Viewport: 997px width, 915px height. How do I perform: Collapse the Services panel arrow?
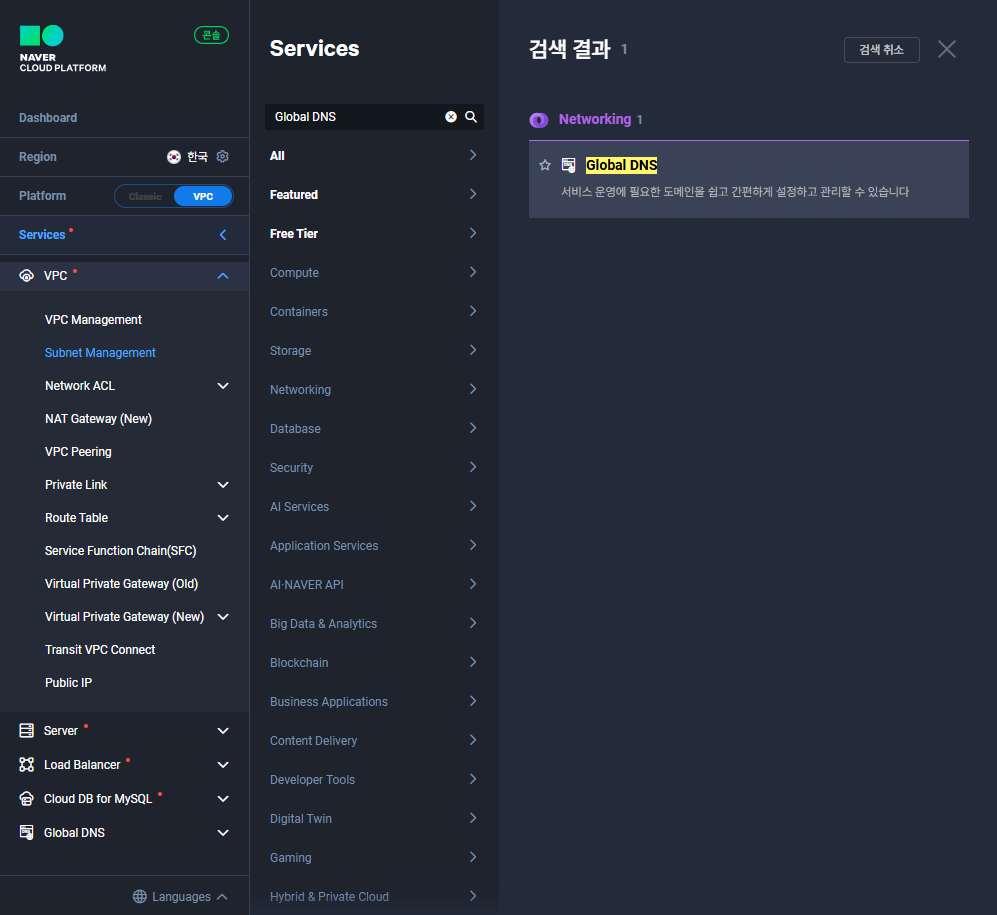(223, 235)
